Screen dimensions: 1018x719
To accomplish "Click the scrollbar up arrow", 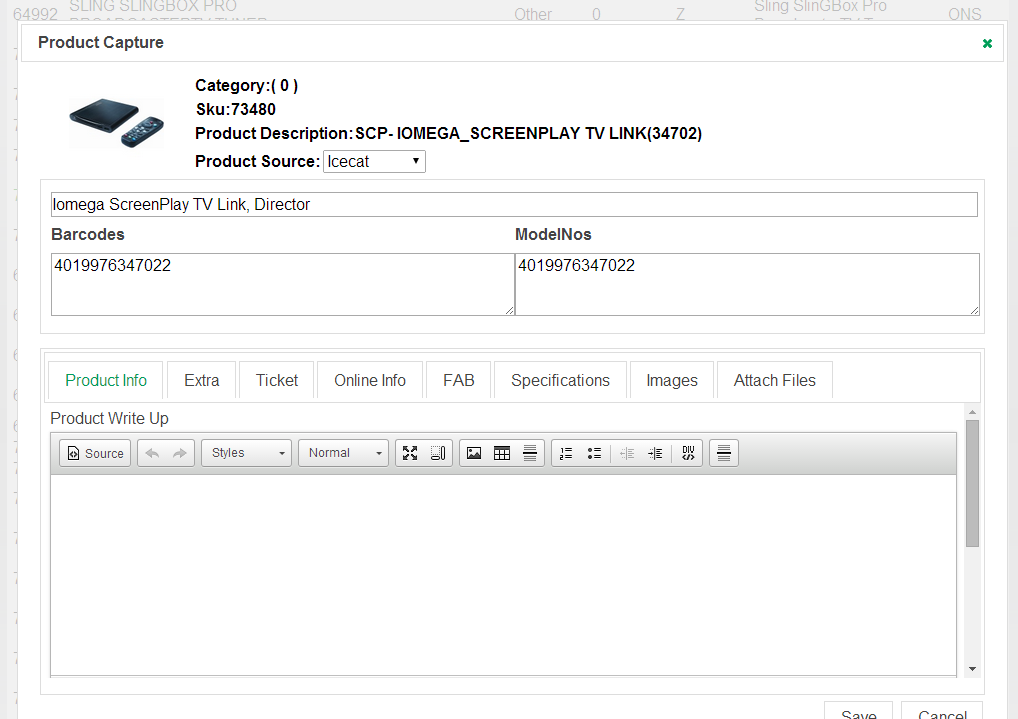I will [x=972, y=412].
